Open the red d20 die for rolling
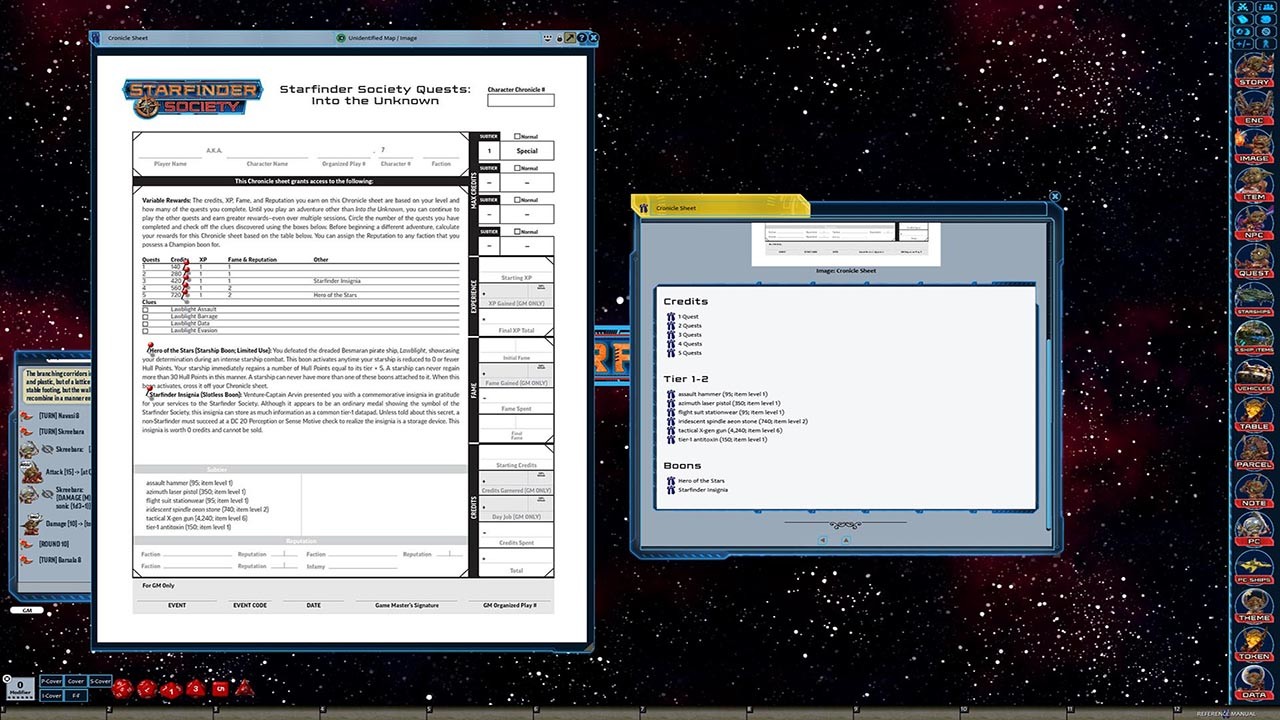 click(x=122, y=688)
